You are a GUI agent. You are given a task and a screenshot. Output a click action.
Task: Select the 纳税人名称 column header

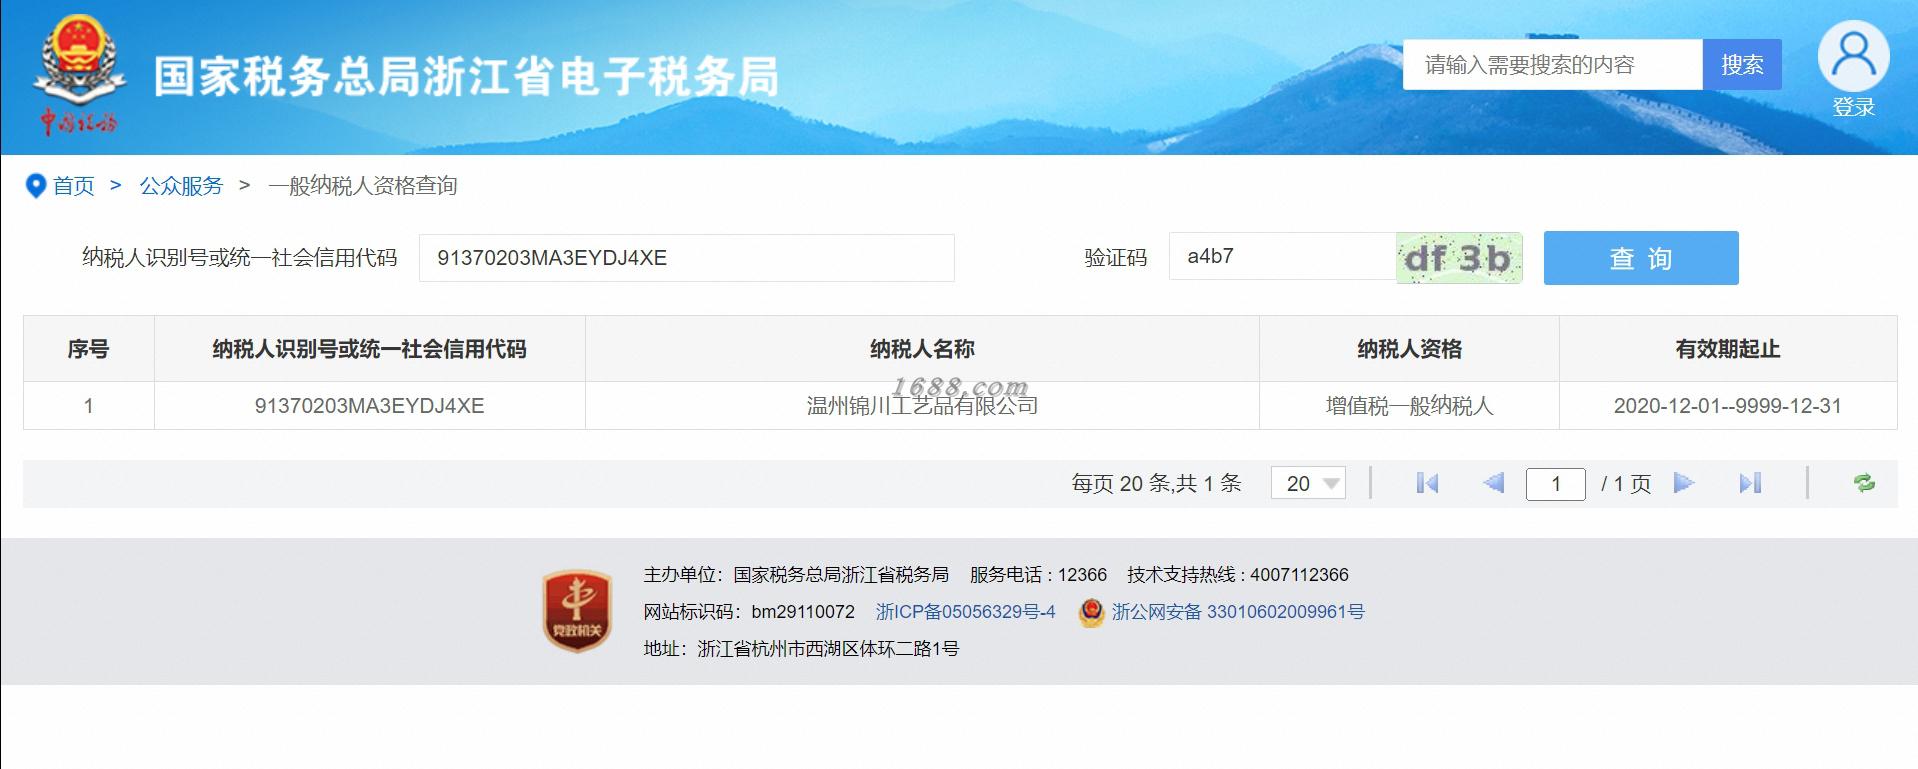(922, 349)
